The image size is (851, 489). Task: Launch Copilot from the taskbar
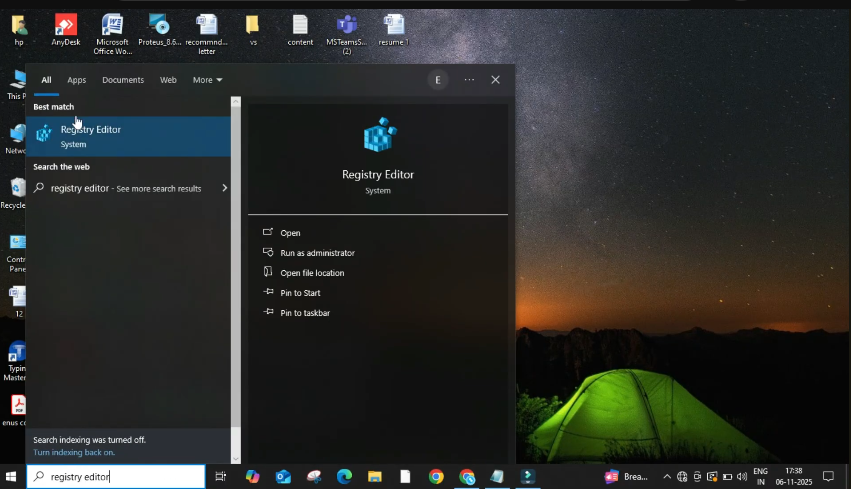click(x=252, y=477)
